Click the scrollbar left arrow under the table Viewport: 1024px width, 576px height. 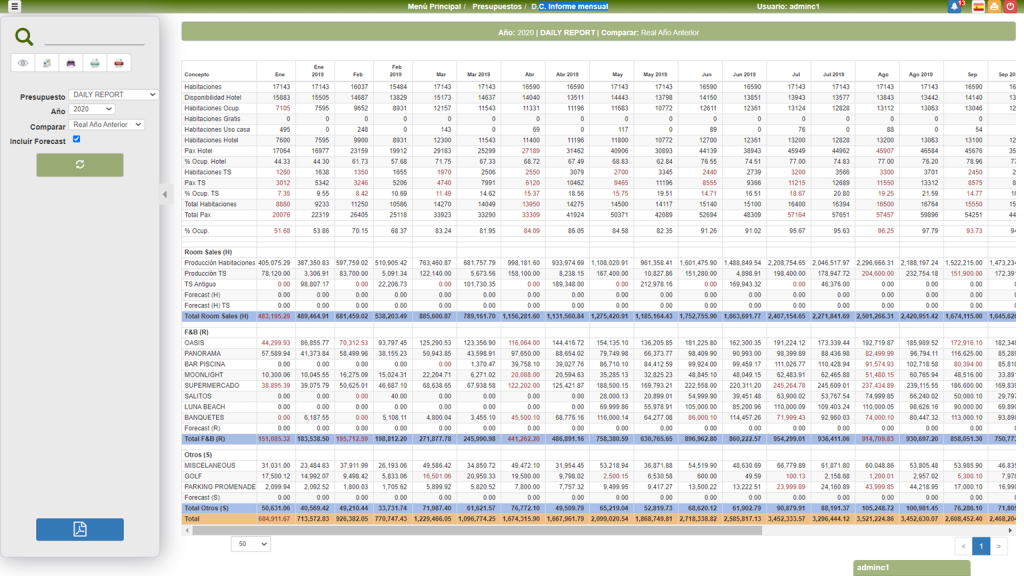coord(187,530)
